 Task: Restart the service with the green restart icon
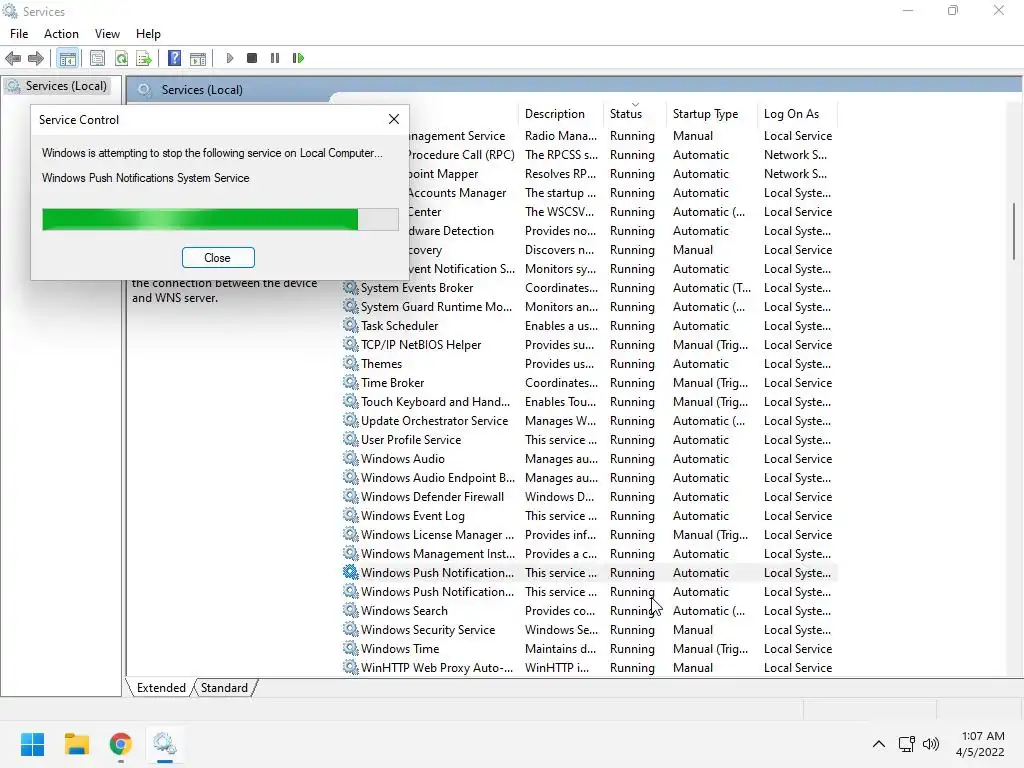point(298,58)
